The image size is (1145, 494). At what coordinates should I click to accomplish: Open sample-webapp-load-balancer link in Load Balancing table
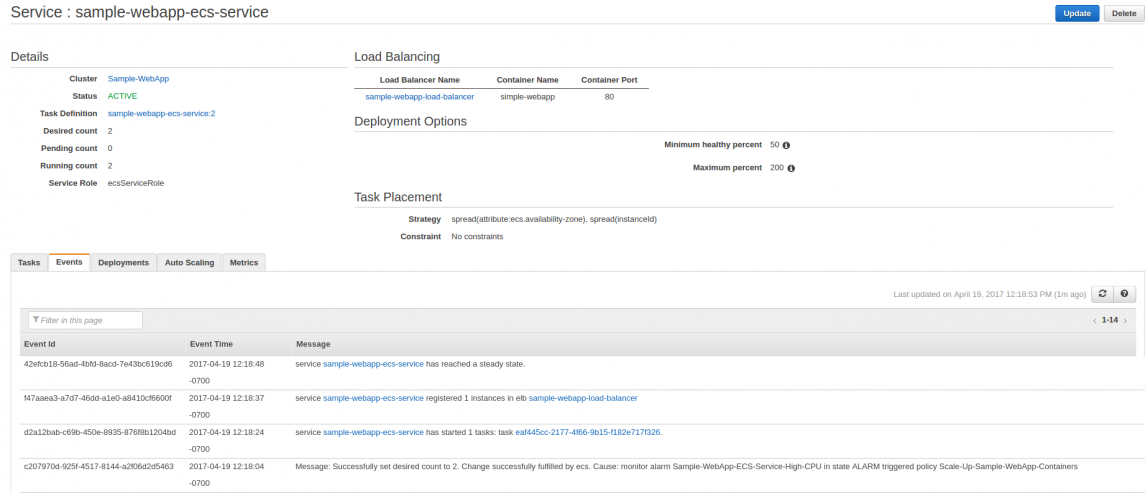419,96
